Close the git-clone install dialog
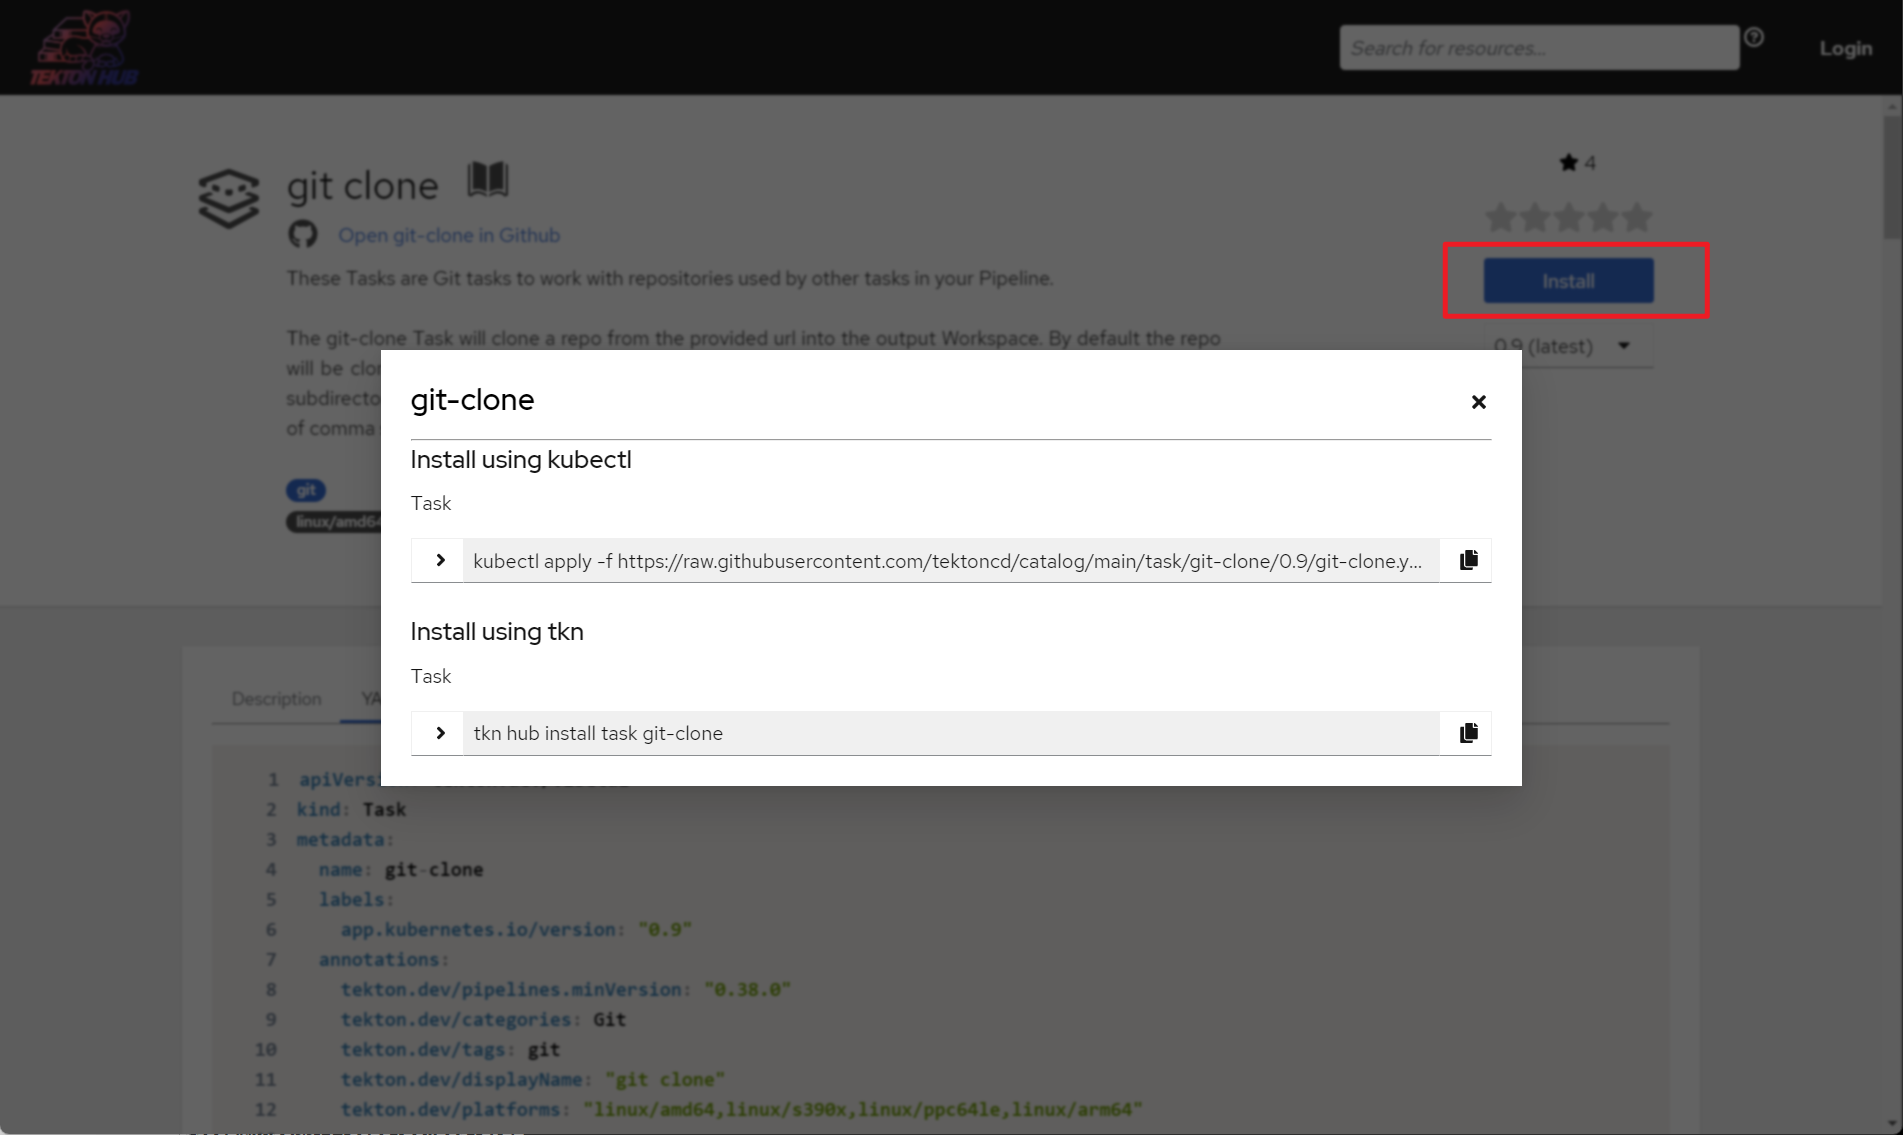 (x=1478, y=402)
